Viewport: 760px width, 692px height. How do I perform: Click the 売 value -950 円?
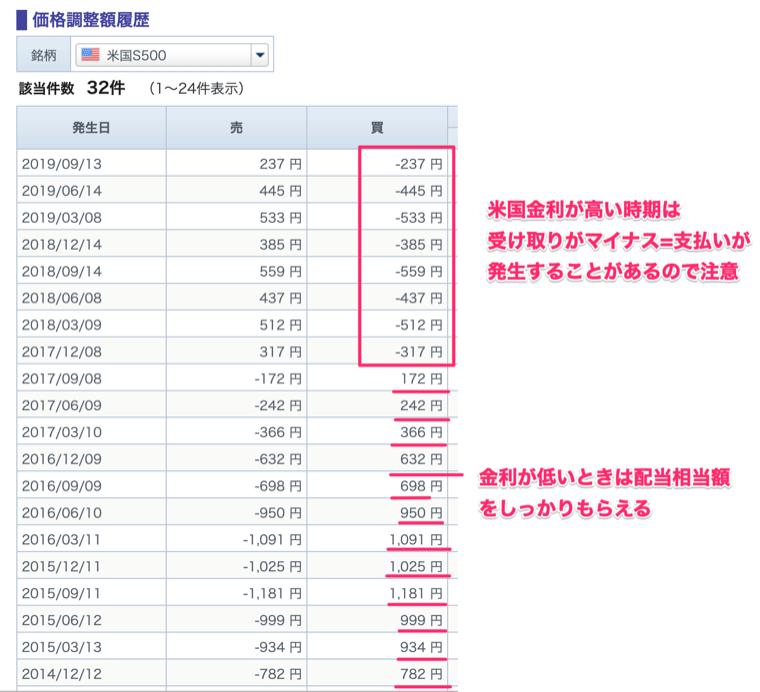278,513
